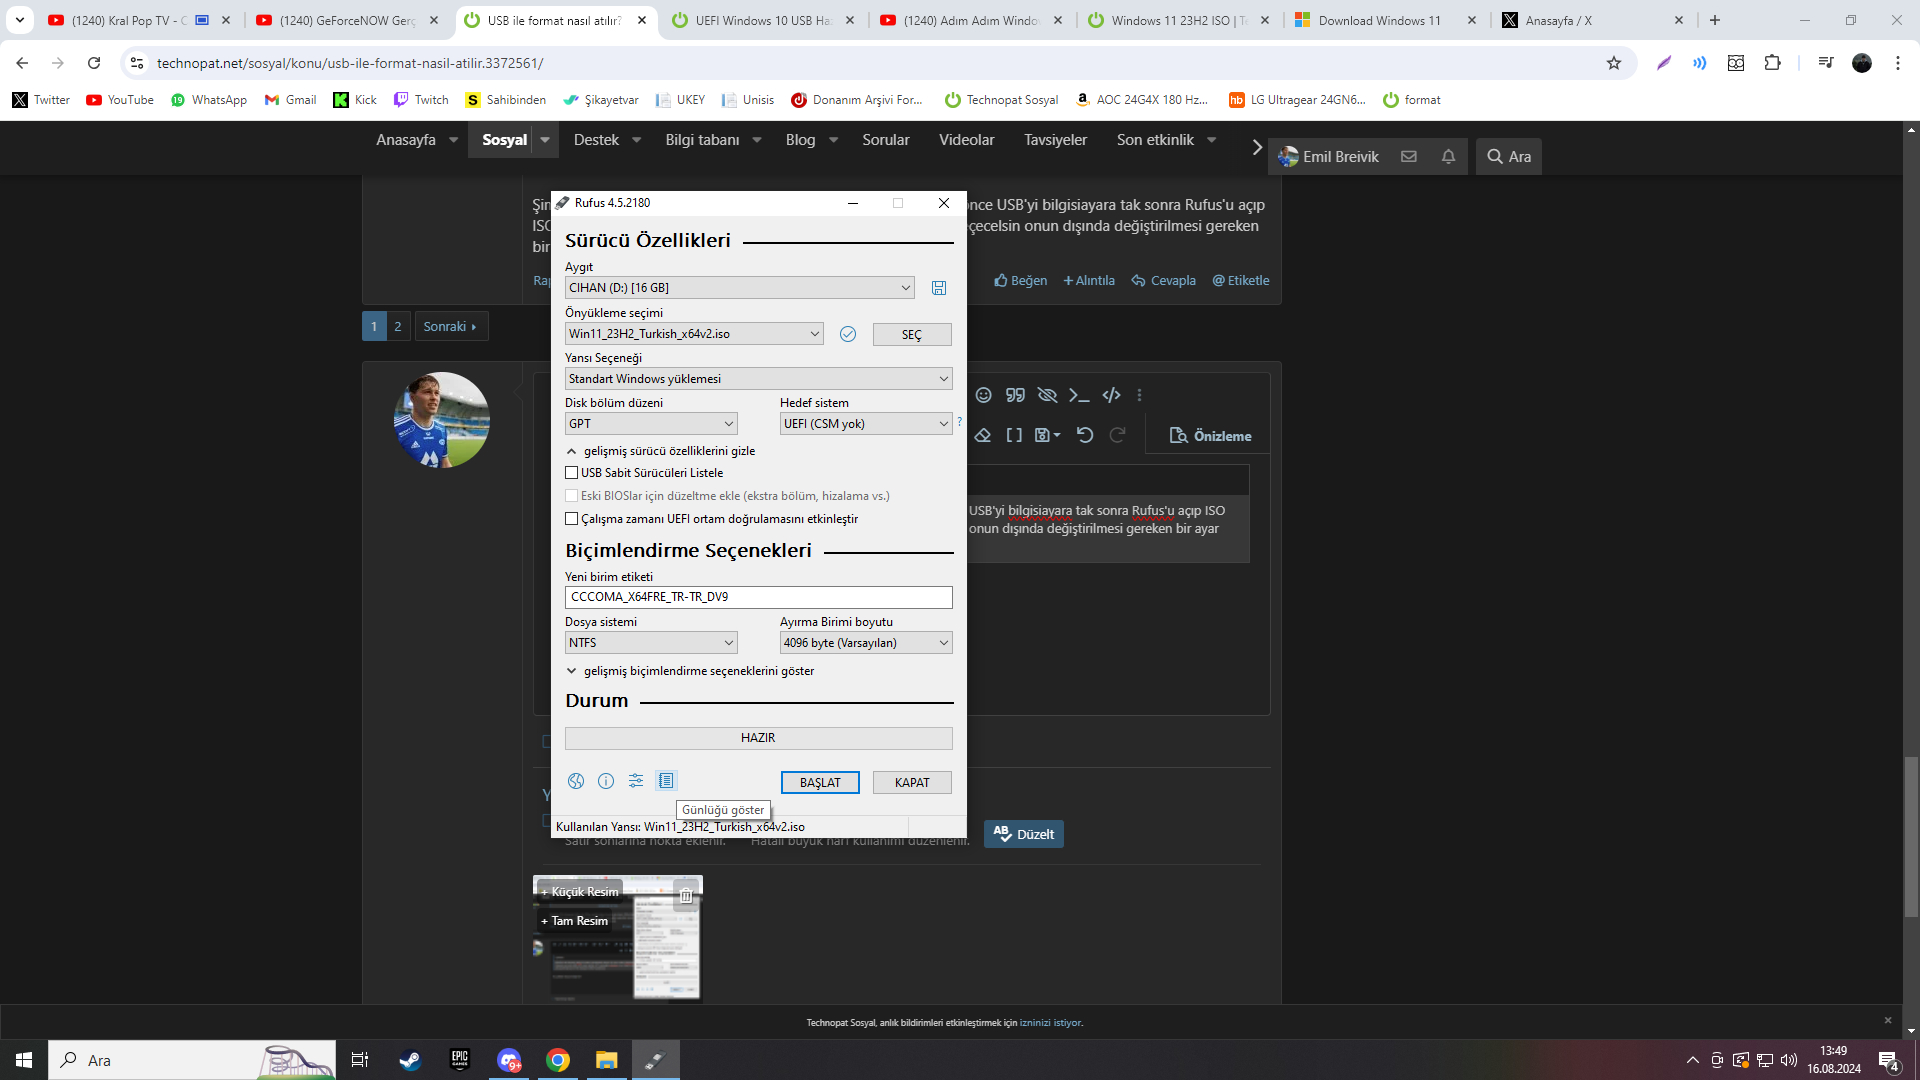Click the save device image icon
This screenshot has height=1080, width=1920.
[939, 288]
